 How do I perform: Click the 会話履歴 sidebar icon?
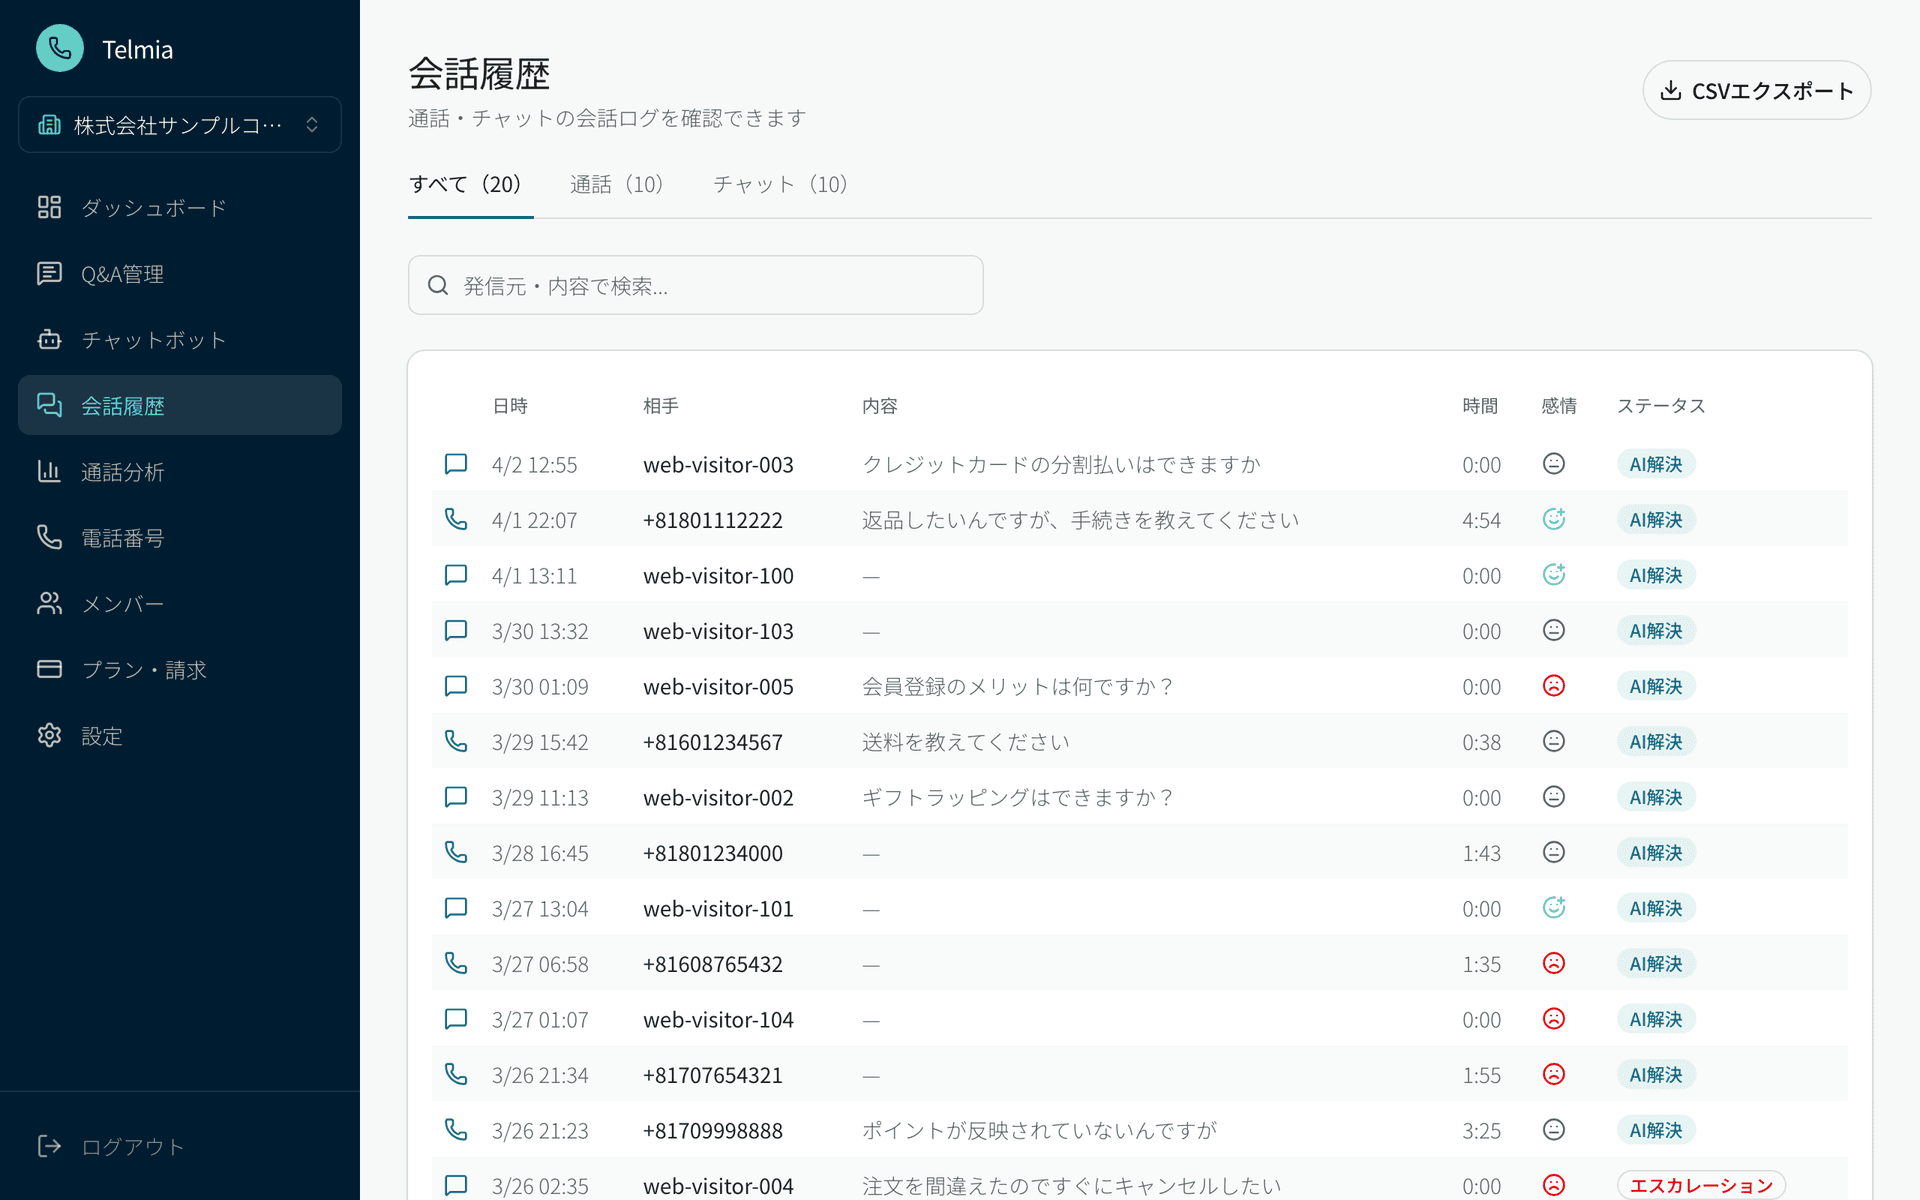[49, 405]
